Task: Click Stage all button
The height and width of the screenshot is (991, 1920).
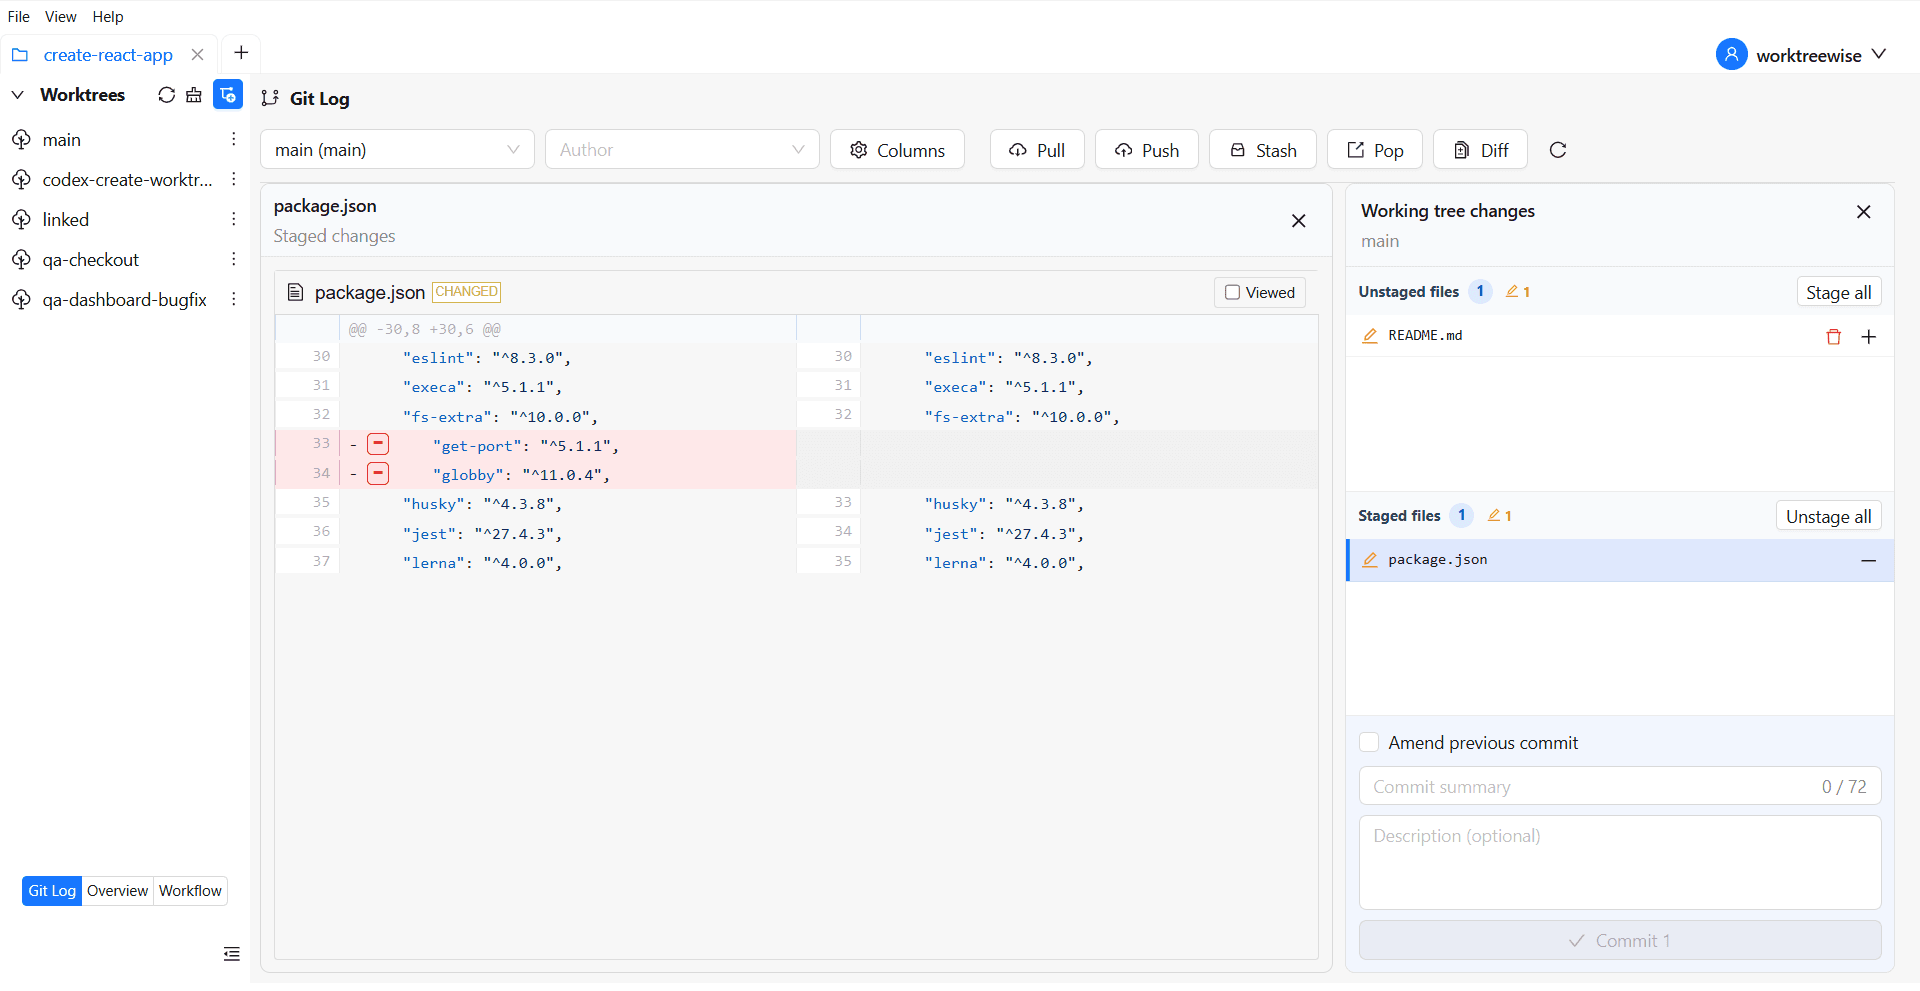Action: pos(1839,292)
